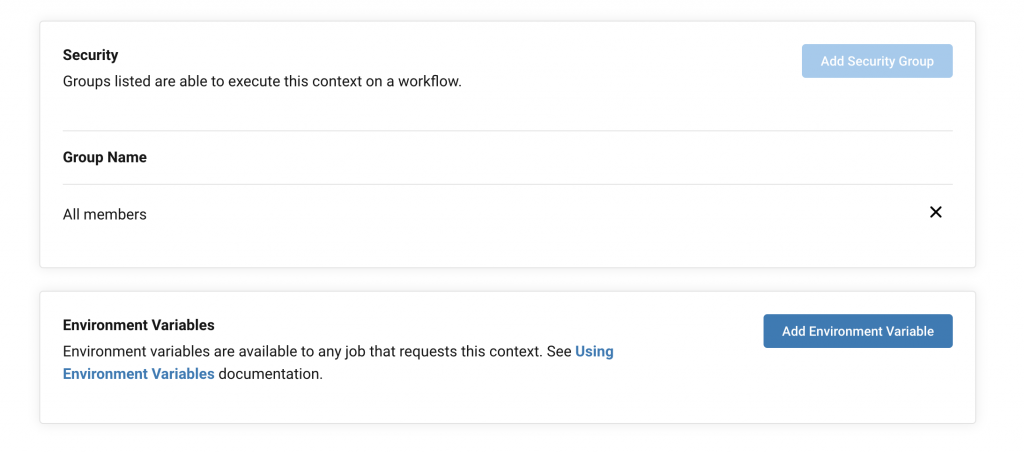The width and height of the screenshot is (1024, 453).
Task: Click the word 'See' before the documentation link
Action: coord(559,352)
